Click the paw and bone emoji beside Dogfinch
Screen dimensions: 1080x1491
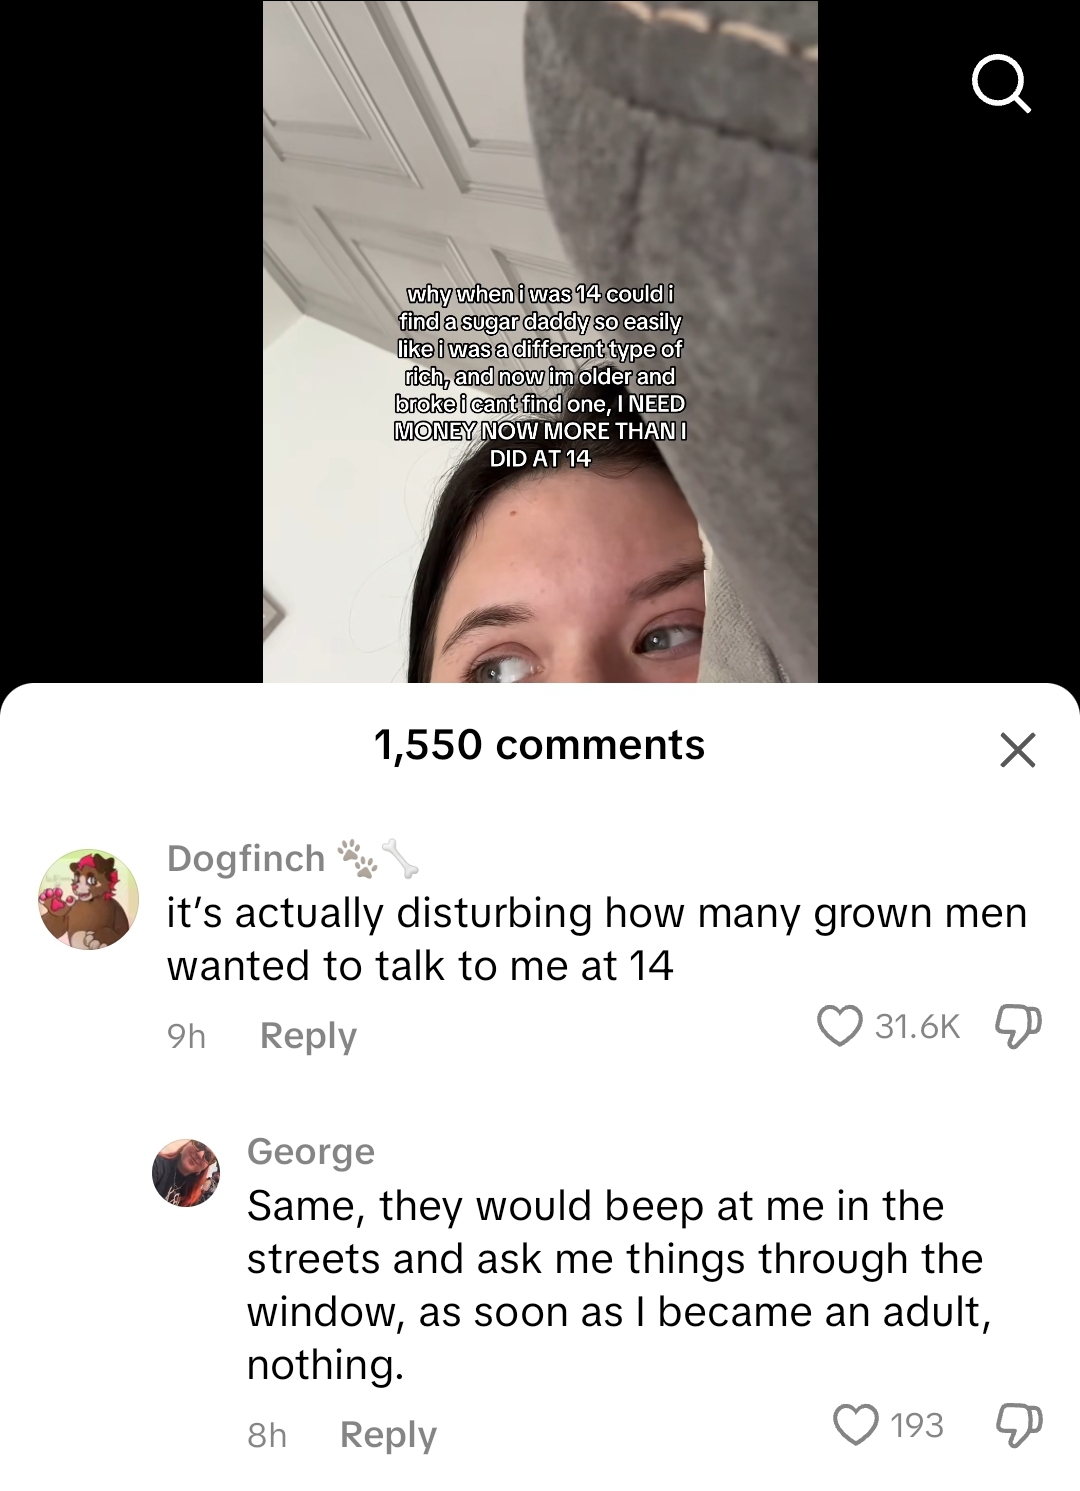[378, 858]
